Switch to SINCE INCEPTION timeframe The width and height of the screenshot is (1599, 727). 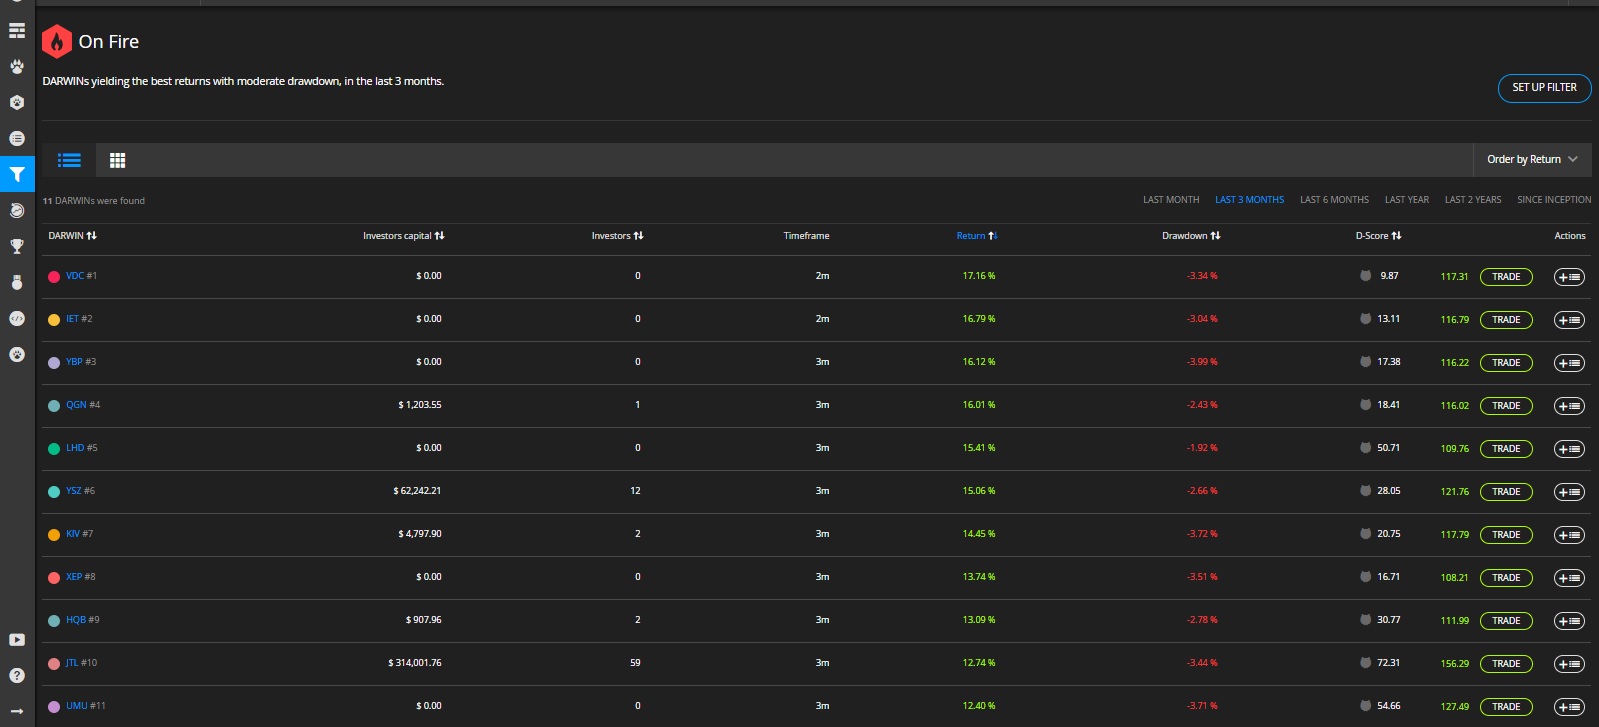pos(1553,200)
